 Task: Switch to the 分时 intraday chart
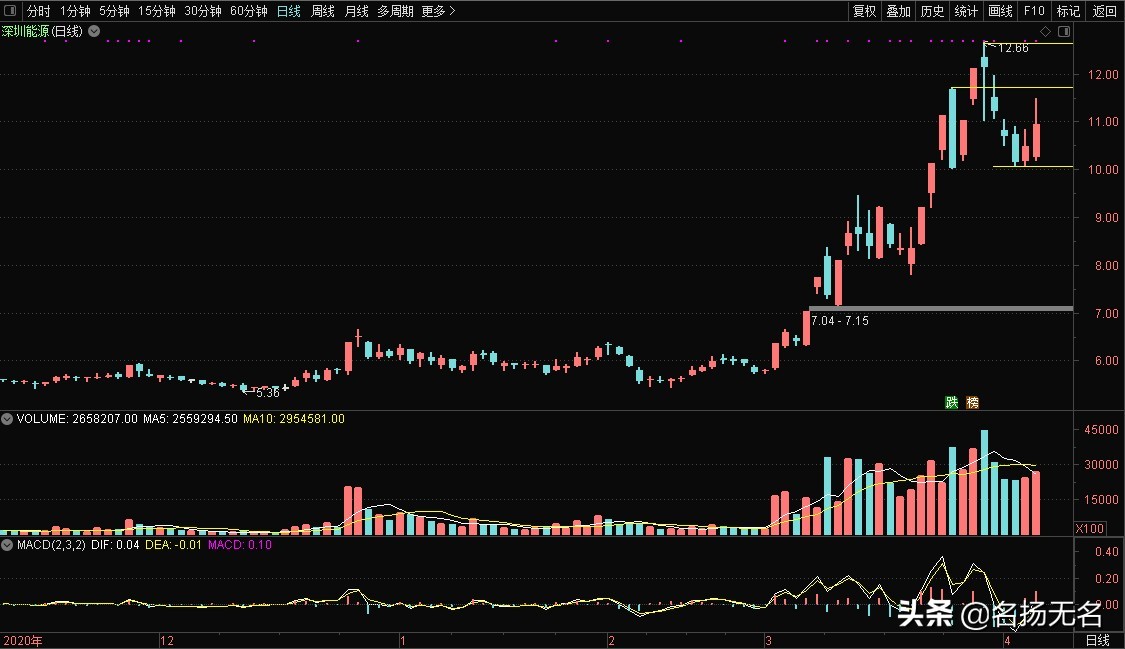pos(39,11)
